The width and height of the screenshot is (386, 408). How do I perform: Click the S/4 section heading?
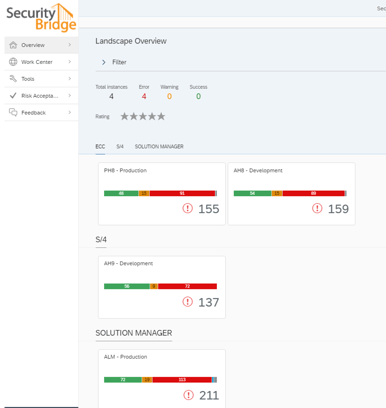[101, 239]
